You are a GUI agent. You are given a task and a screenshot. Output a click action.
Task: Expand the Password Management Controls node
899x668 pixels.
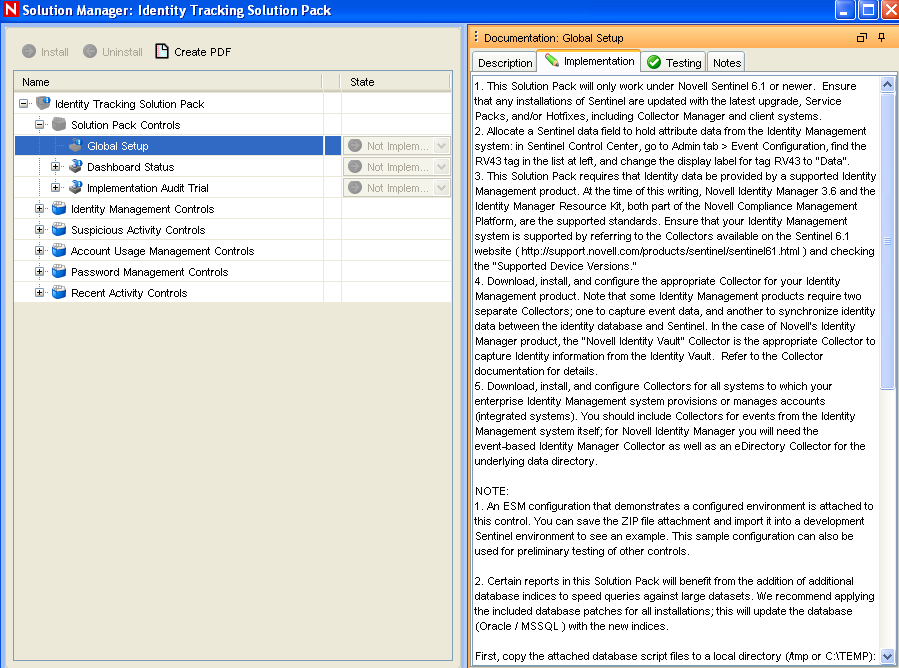point(40,272)
